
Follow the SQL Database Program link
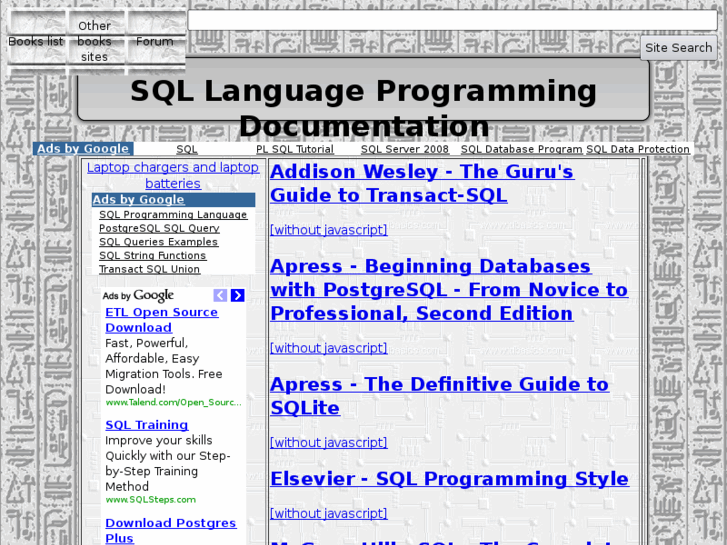522,149
